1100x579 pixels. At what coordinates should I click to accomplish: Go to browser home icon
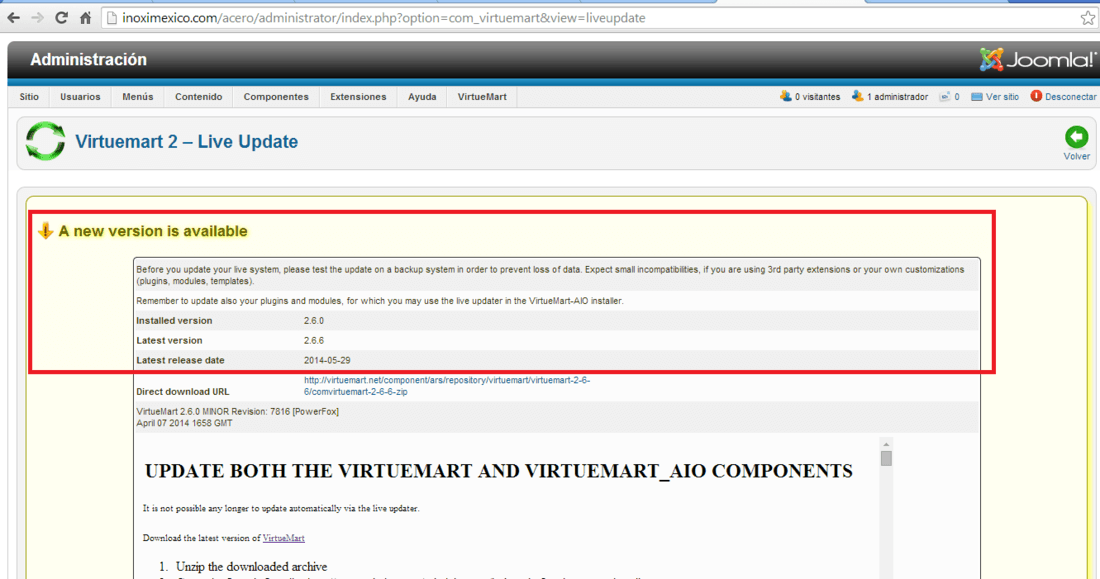(86, 18)
